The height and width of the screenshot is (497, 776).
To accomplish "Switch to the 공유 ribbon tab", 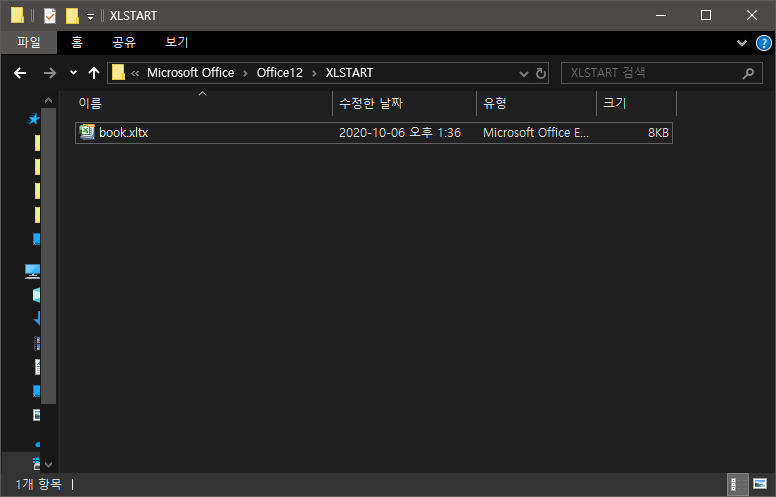I will [x=124, y=43].
